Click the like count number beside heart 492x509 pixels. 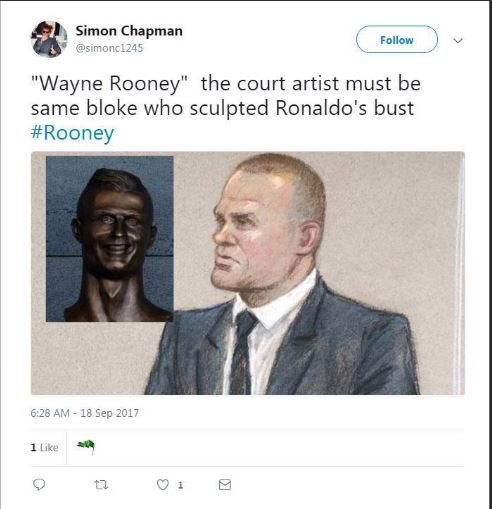point(180,485)
